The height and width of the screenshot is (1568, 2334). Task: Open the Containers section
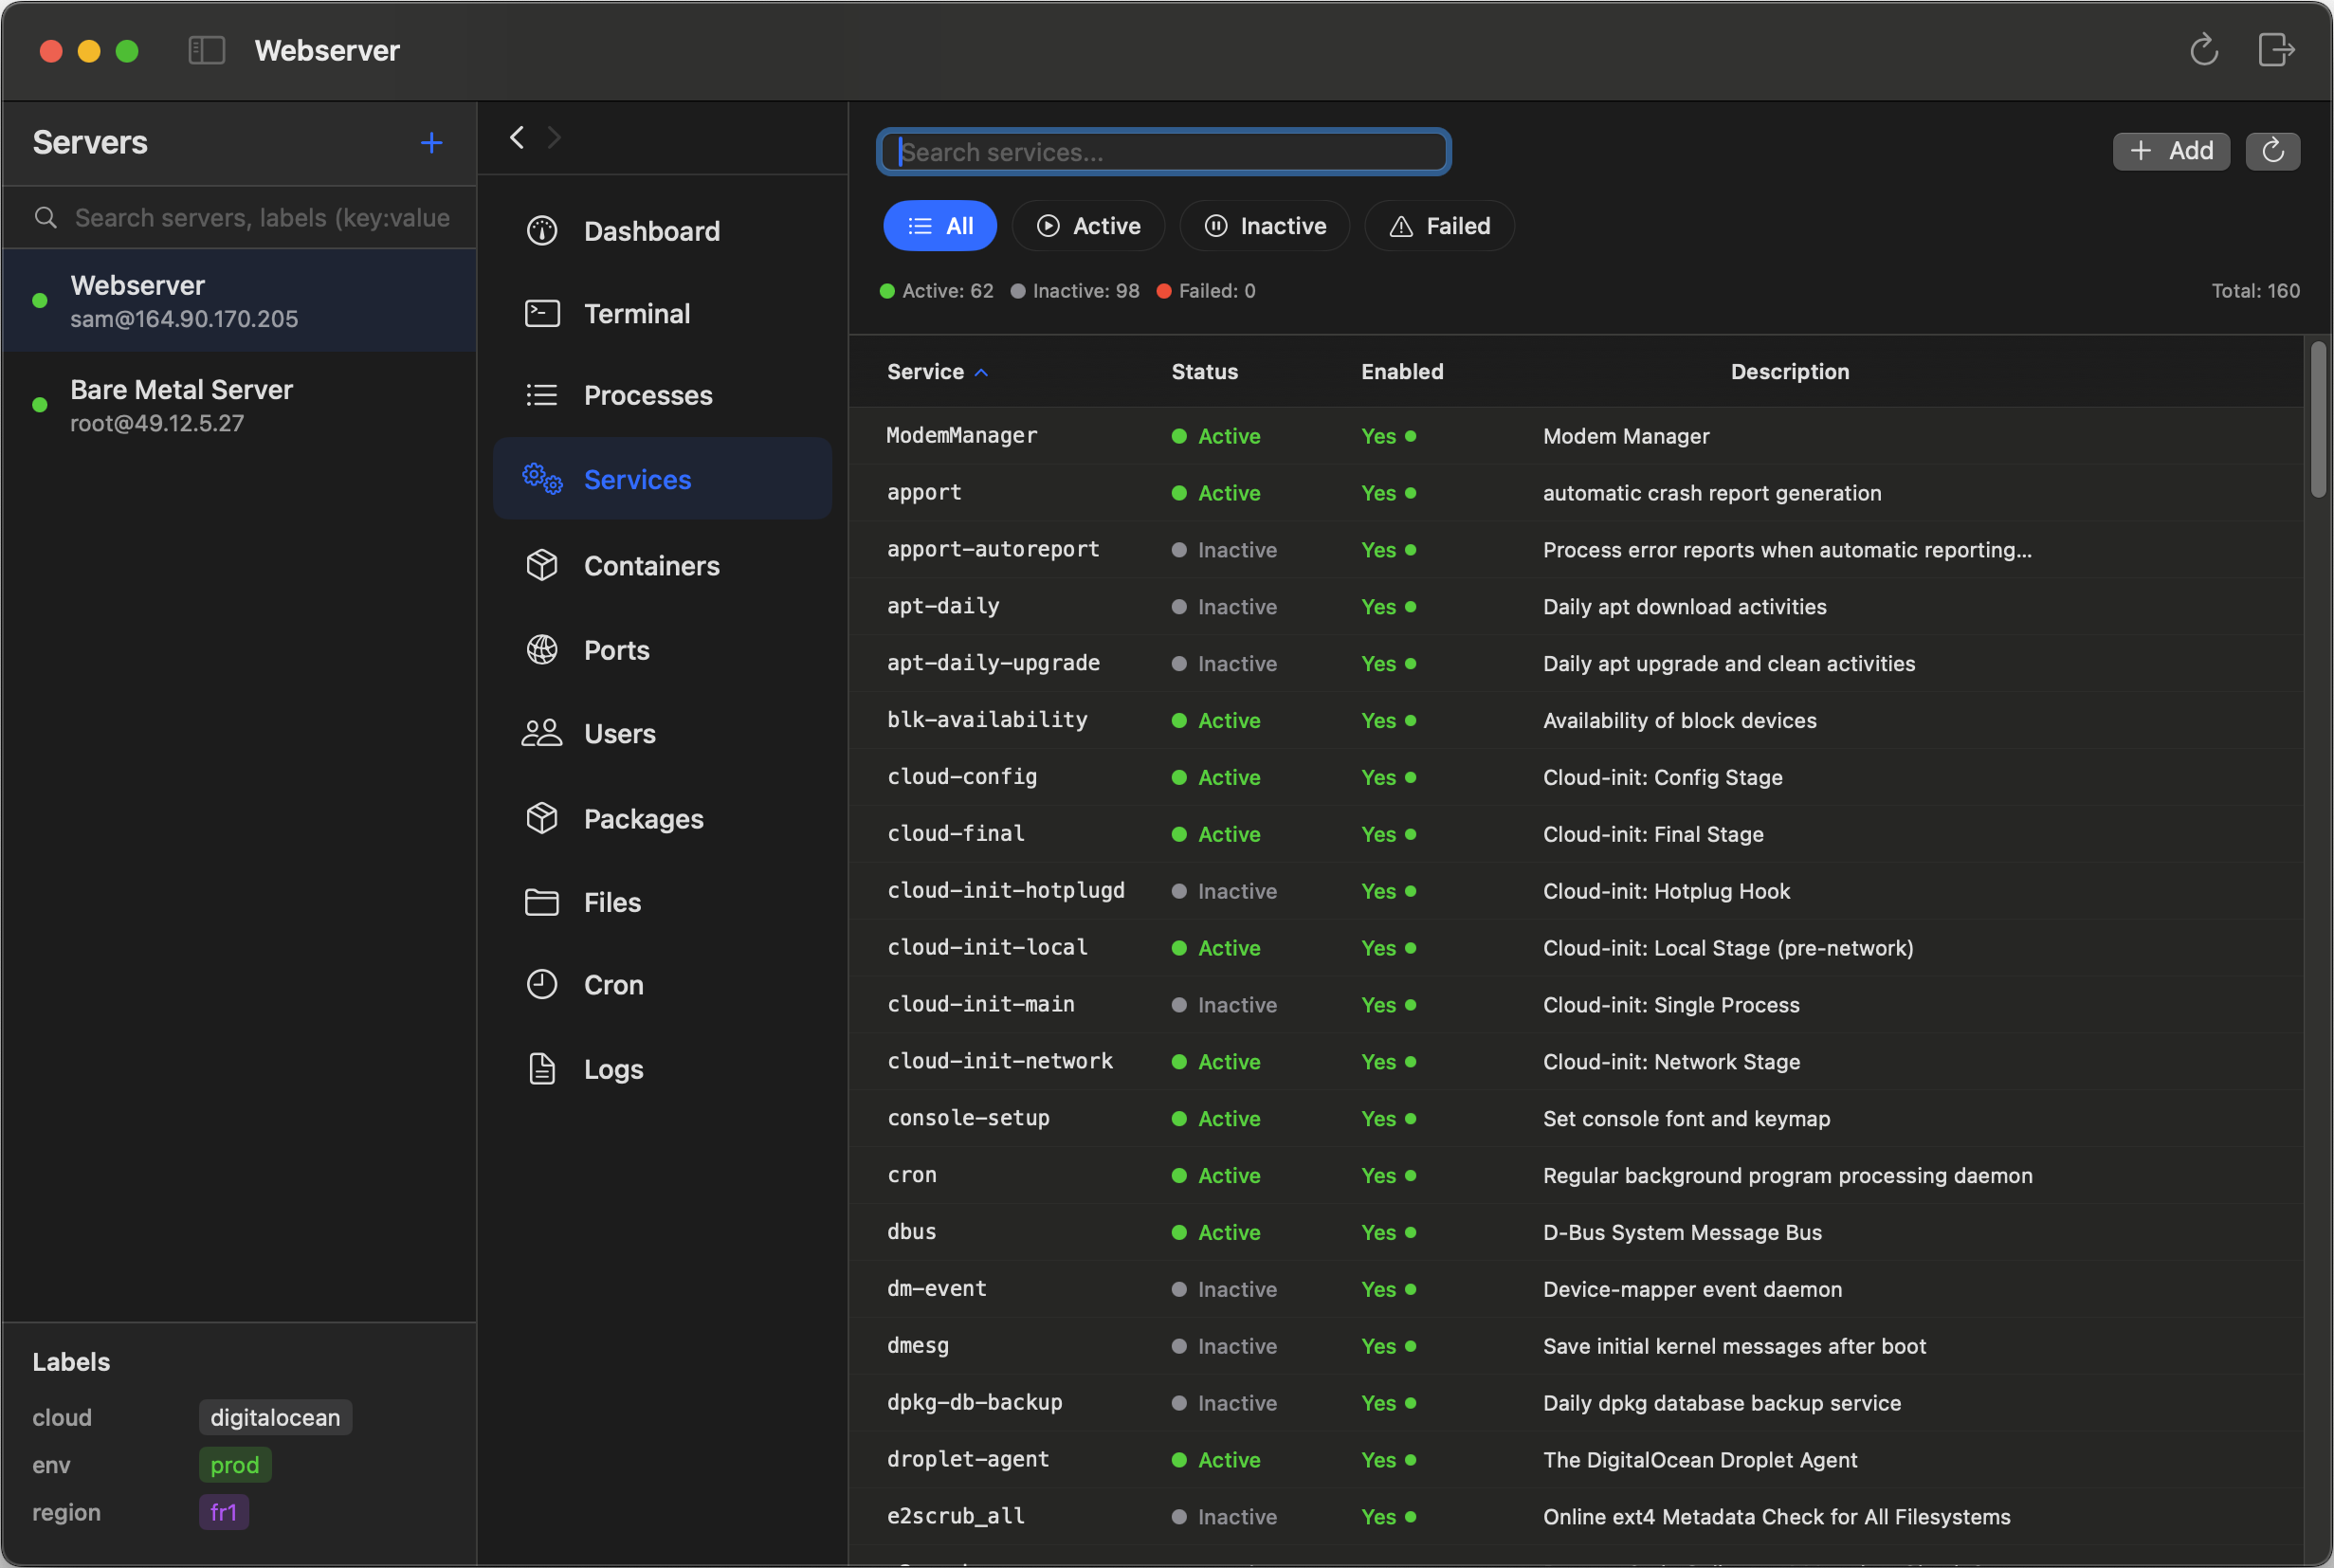(663, 565)
